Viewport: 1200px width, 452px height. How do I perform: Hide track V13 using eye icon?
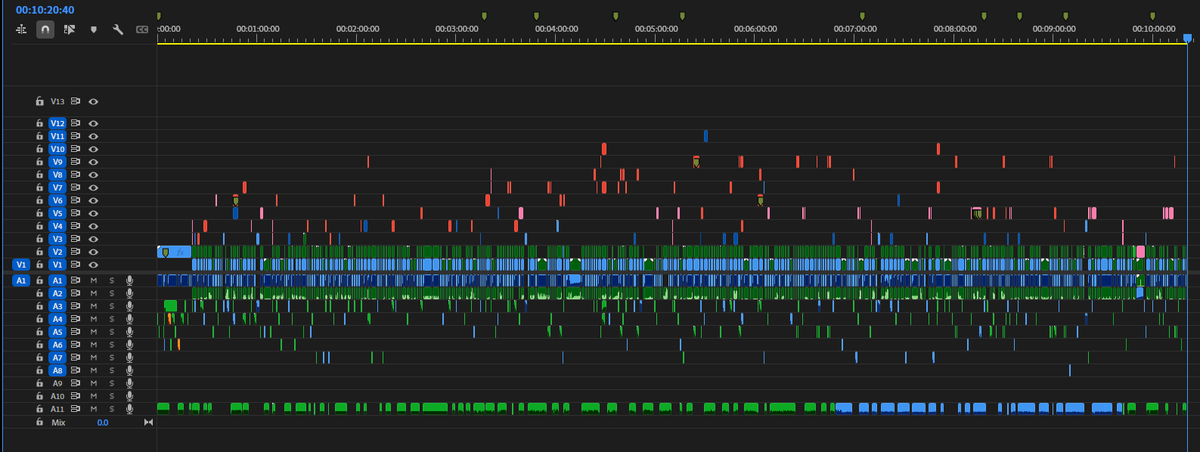tap(93, 101)
